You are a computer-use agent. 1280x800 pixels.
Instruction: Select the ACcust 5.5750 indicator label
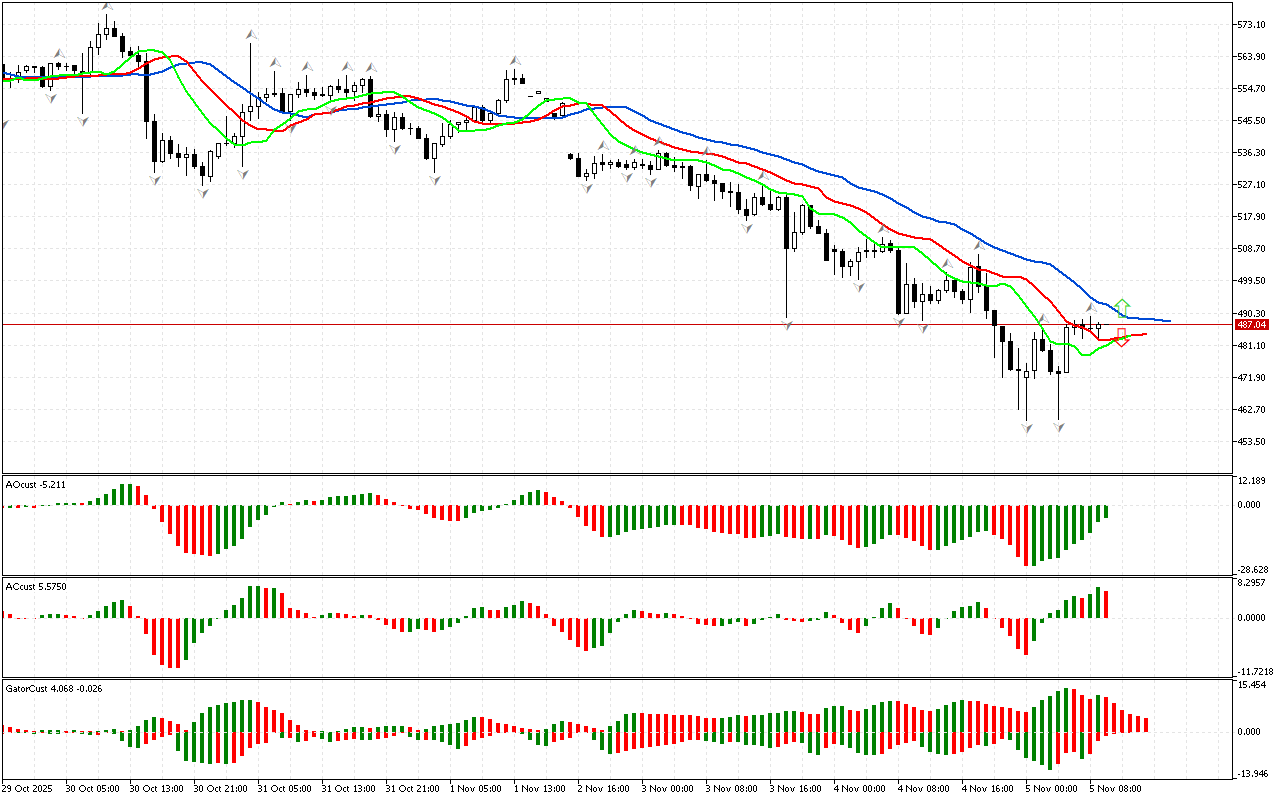pyautogui.click(x=36, y=585)
